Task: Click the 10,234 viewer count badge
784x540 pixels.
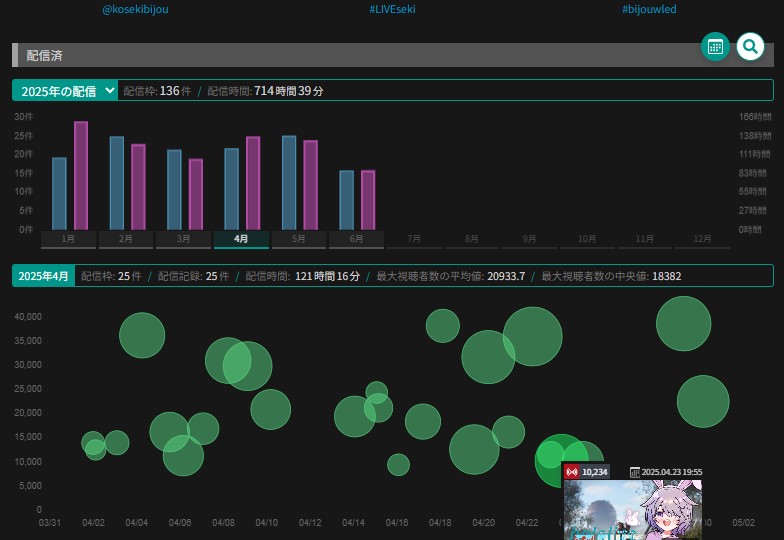Action: pos(586,472)
